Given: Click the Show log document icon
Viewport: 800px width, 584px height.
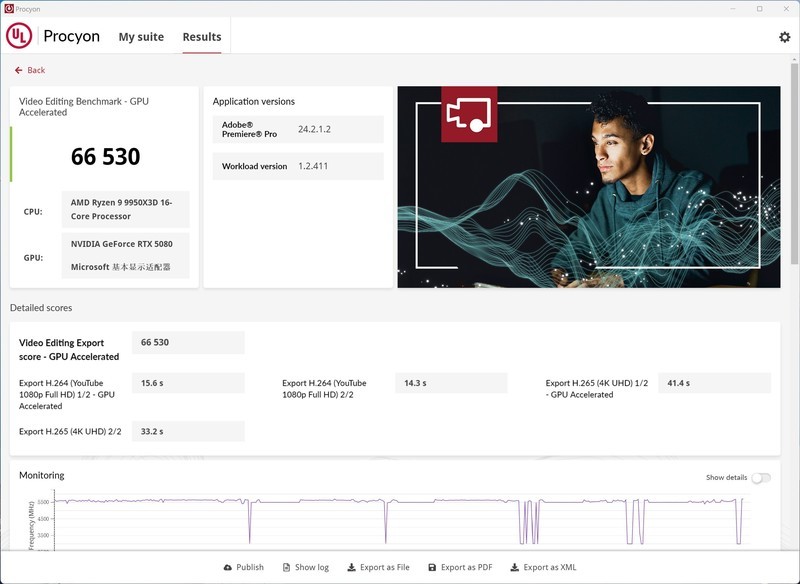Looking at the screenshot, I should (x=285, y=566).
